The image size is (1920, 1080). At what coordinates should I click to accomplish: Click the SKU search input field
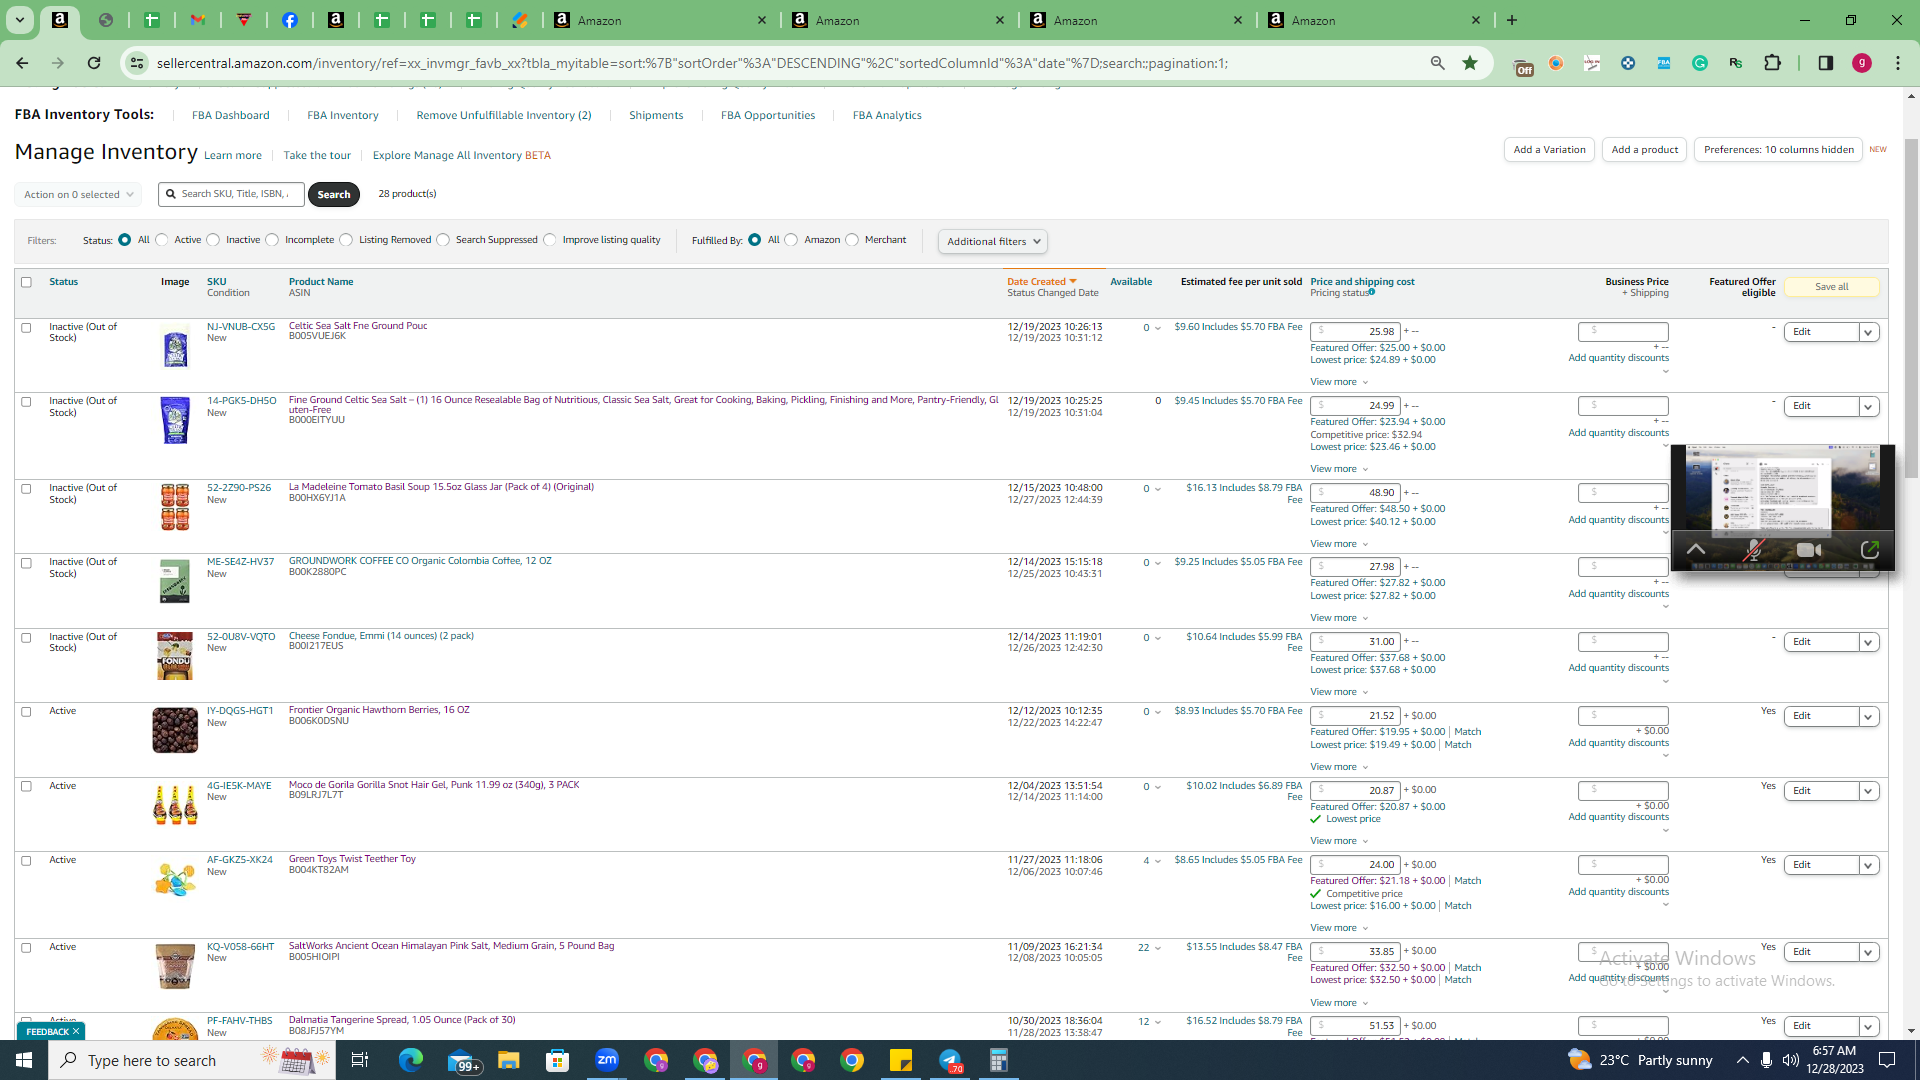(x=232, y=194)
